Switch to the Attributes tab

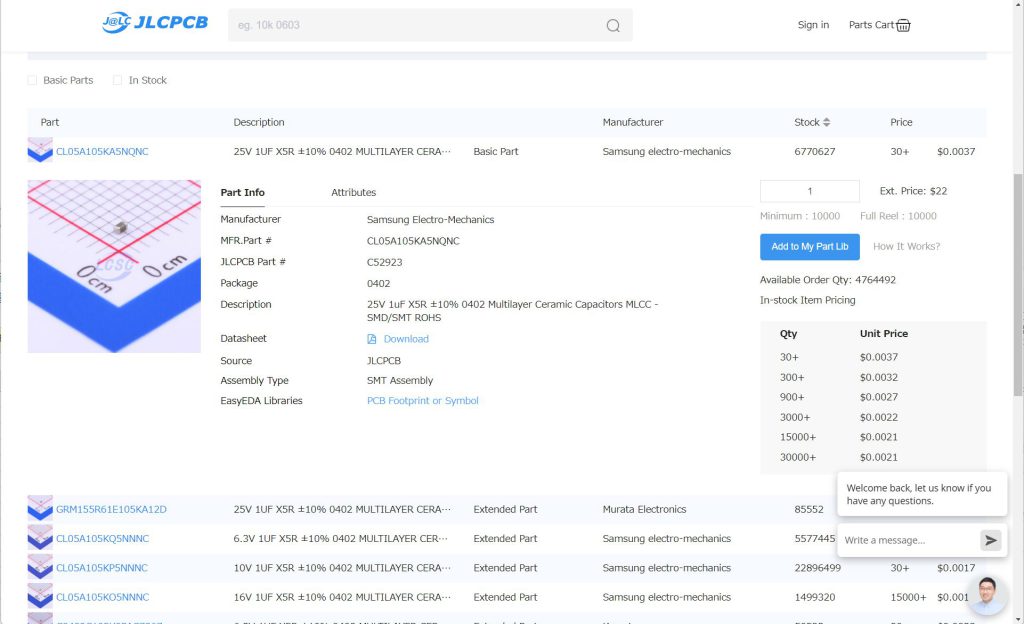tap(353, 192)
